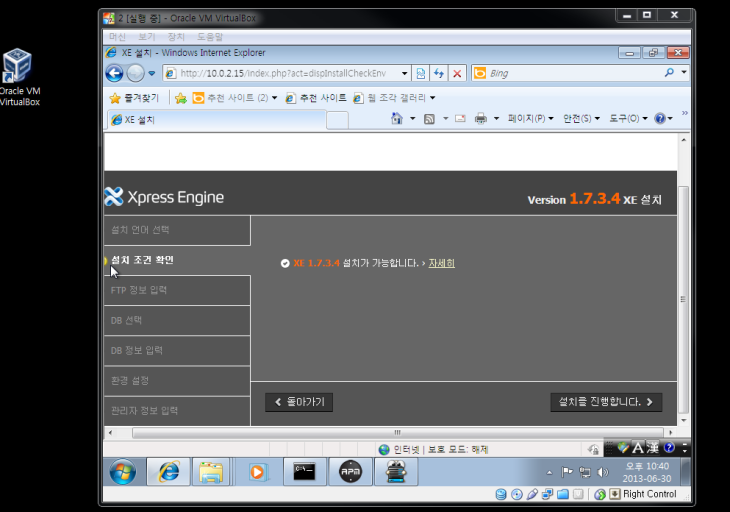Open Windows Explorer folder taskbar icon
The height and width of the screenshot is (512, 730).
click(x=211, y=472)
